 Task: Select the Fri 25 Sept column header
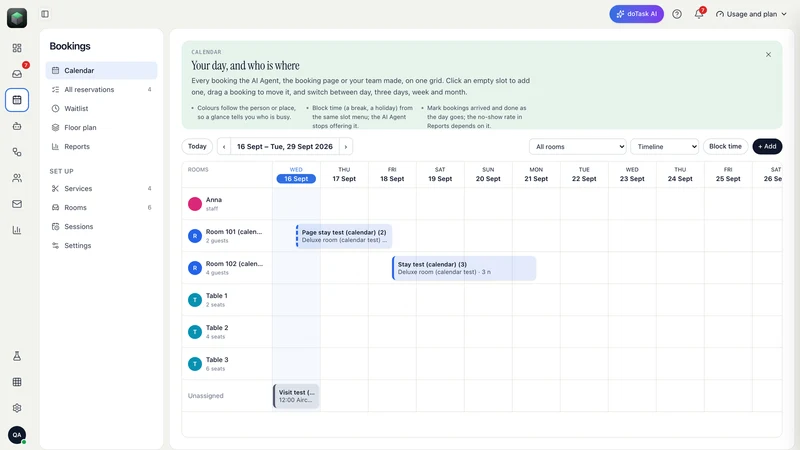coord(728,174)
